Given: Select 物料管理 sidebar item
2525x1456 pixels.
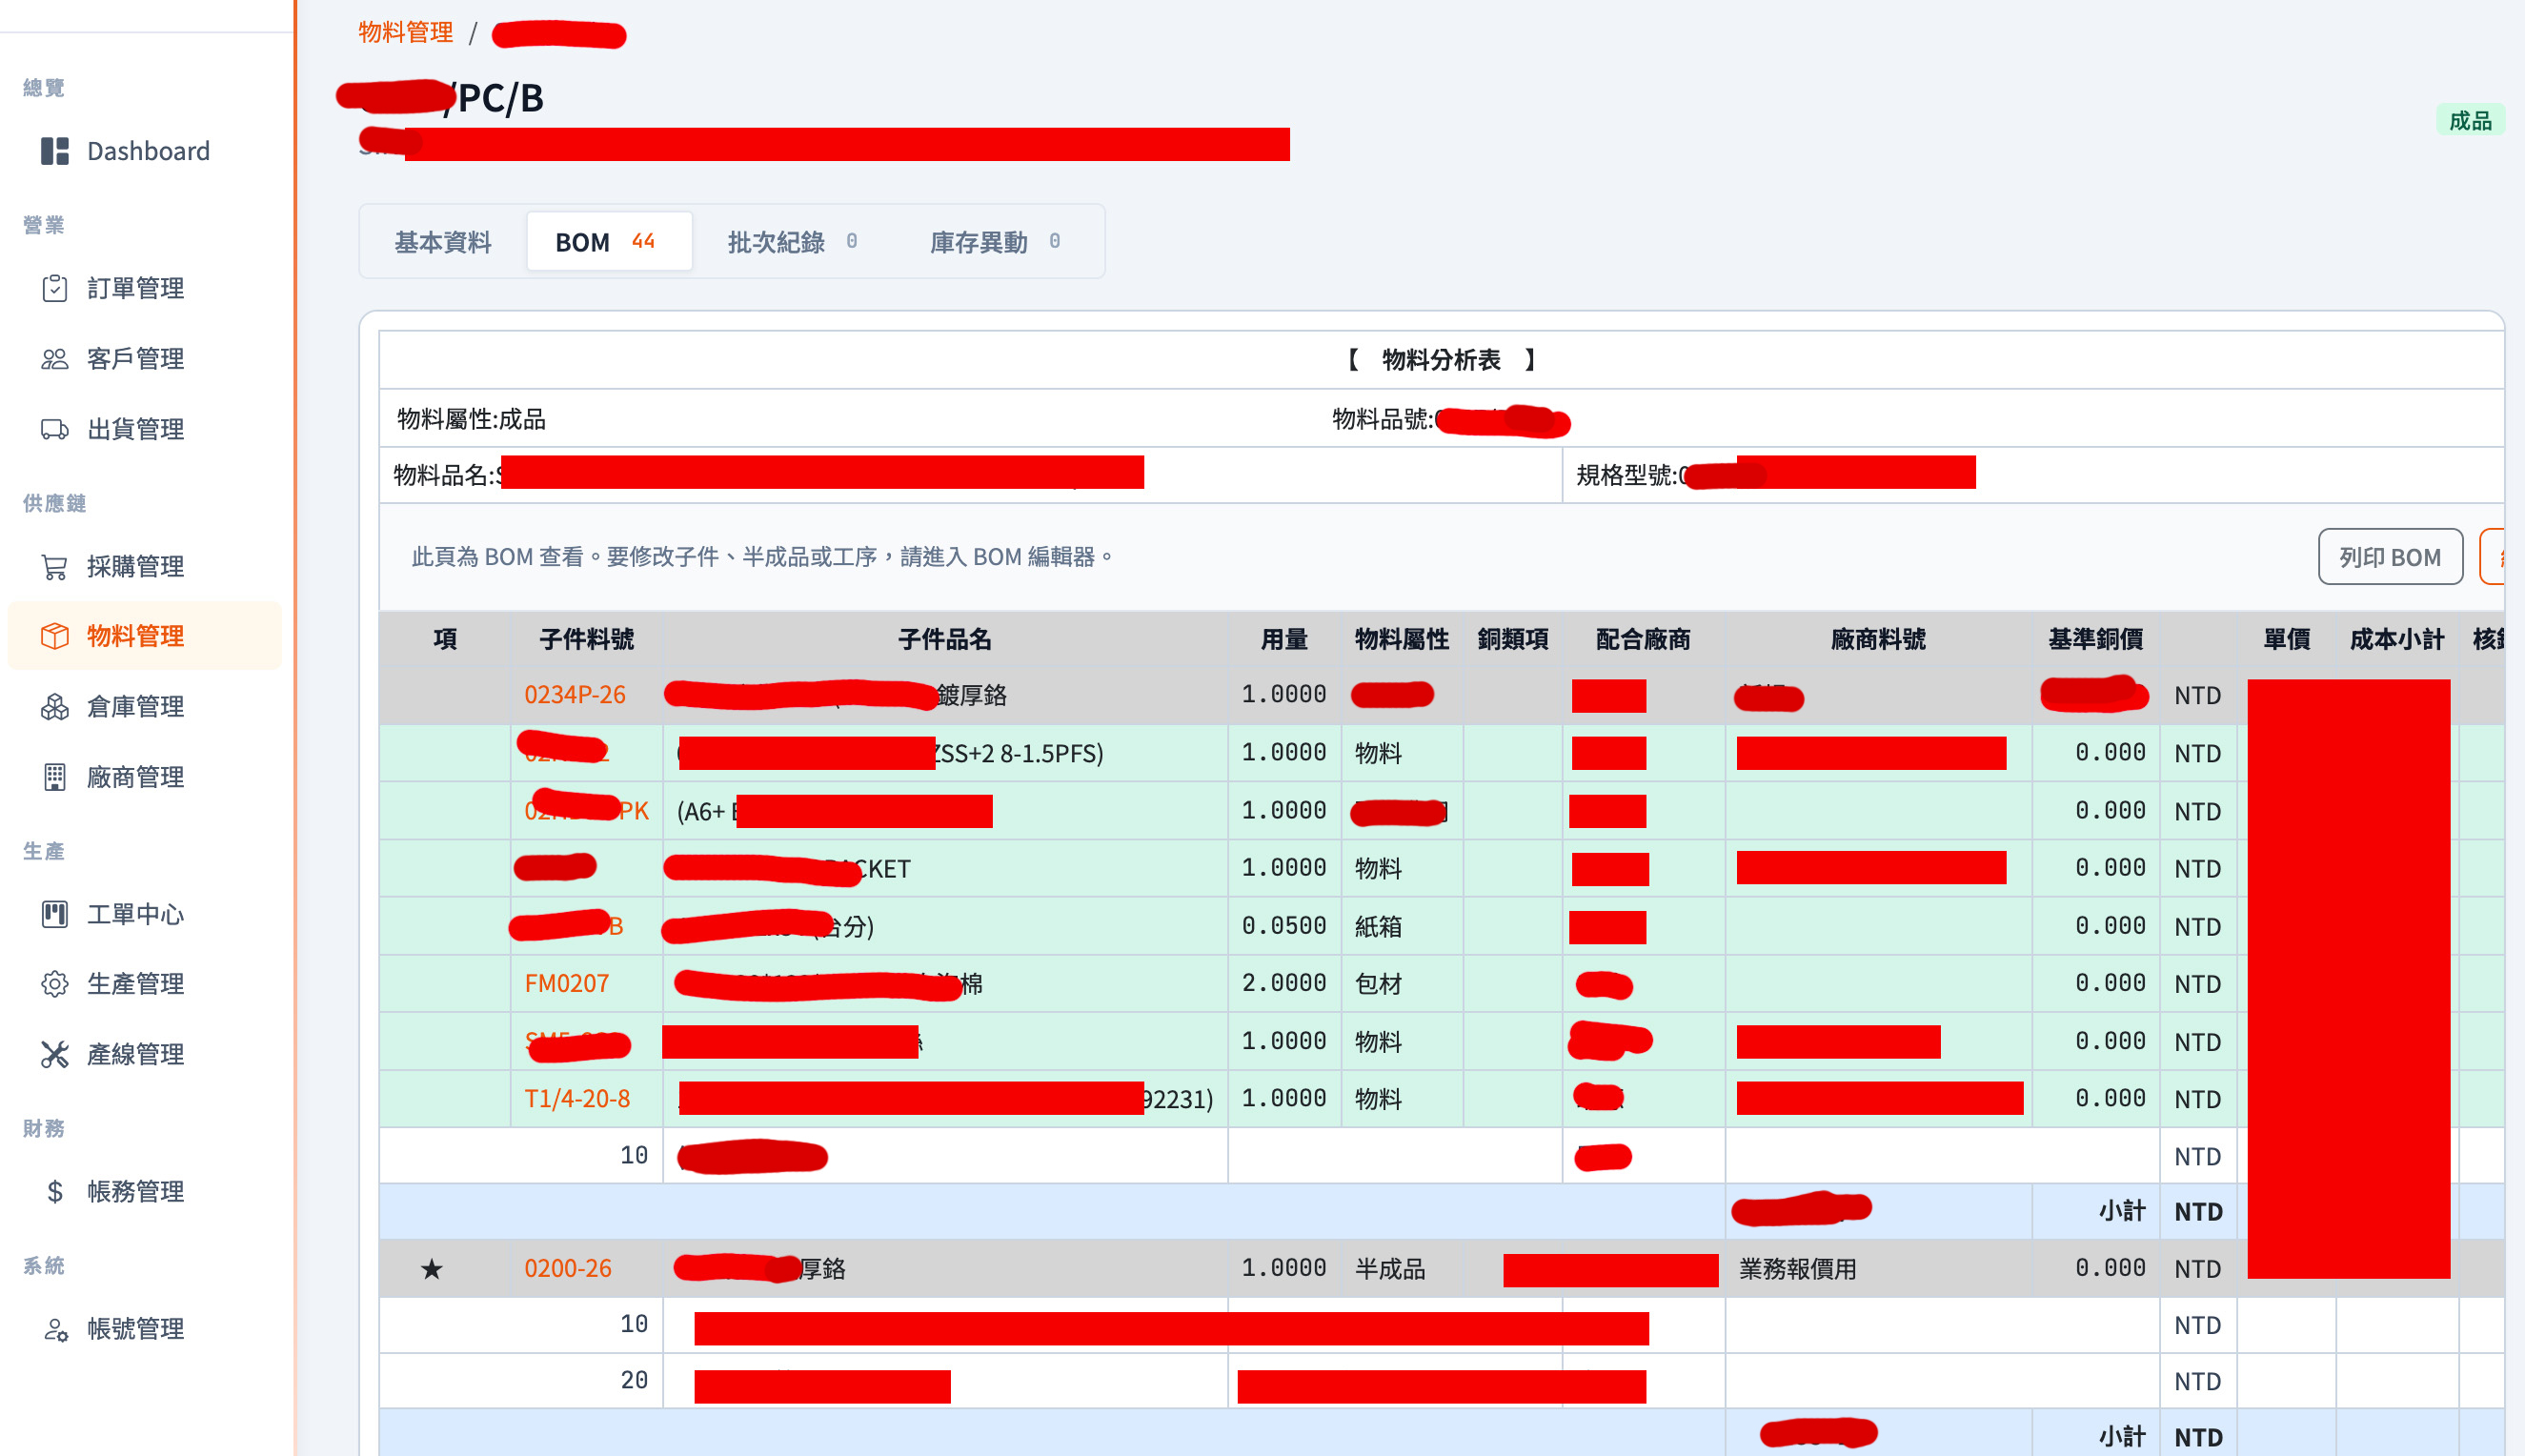Looking at the screenshot, I should (x=144, y=635).
